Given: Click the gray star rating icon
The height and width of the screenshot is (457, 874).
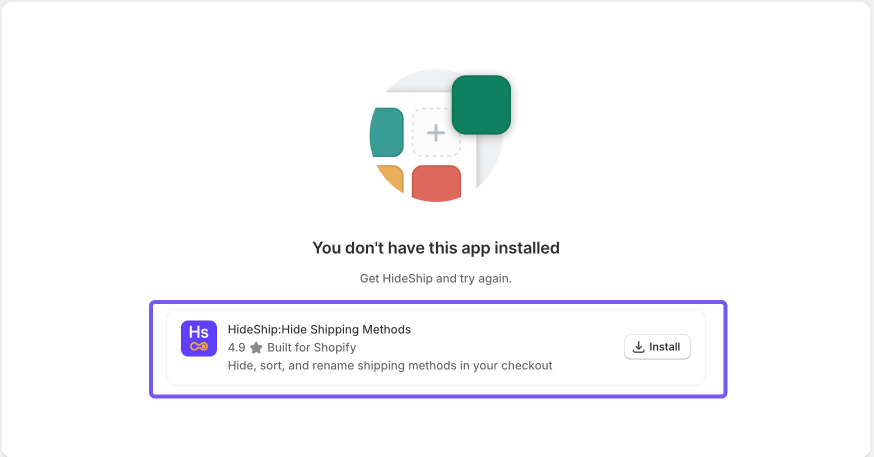Looking at the screenshot, I should (256, 348).
